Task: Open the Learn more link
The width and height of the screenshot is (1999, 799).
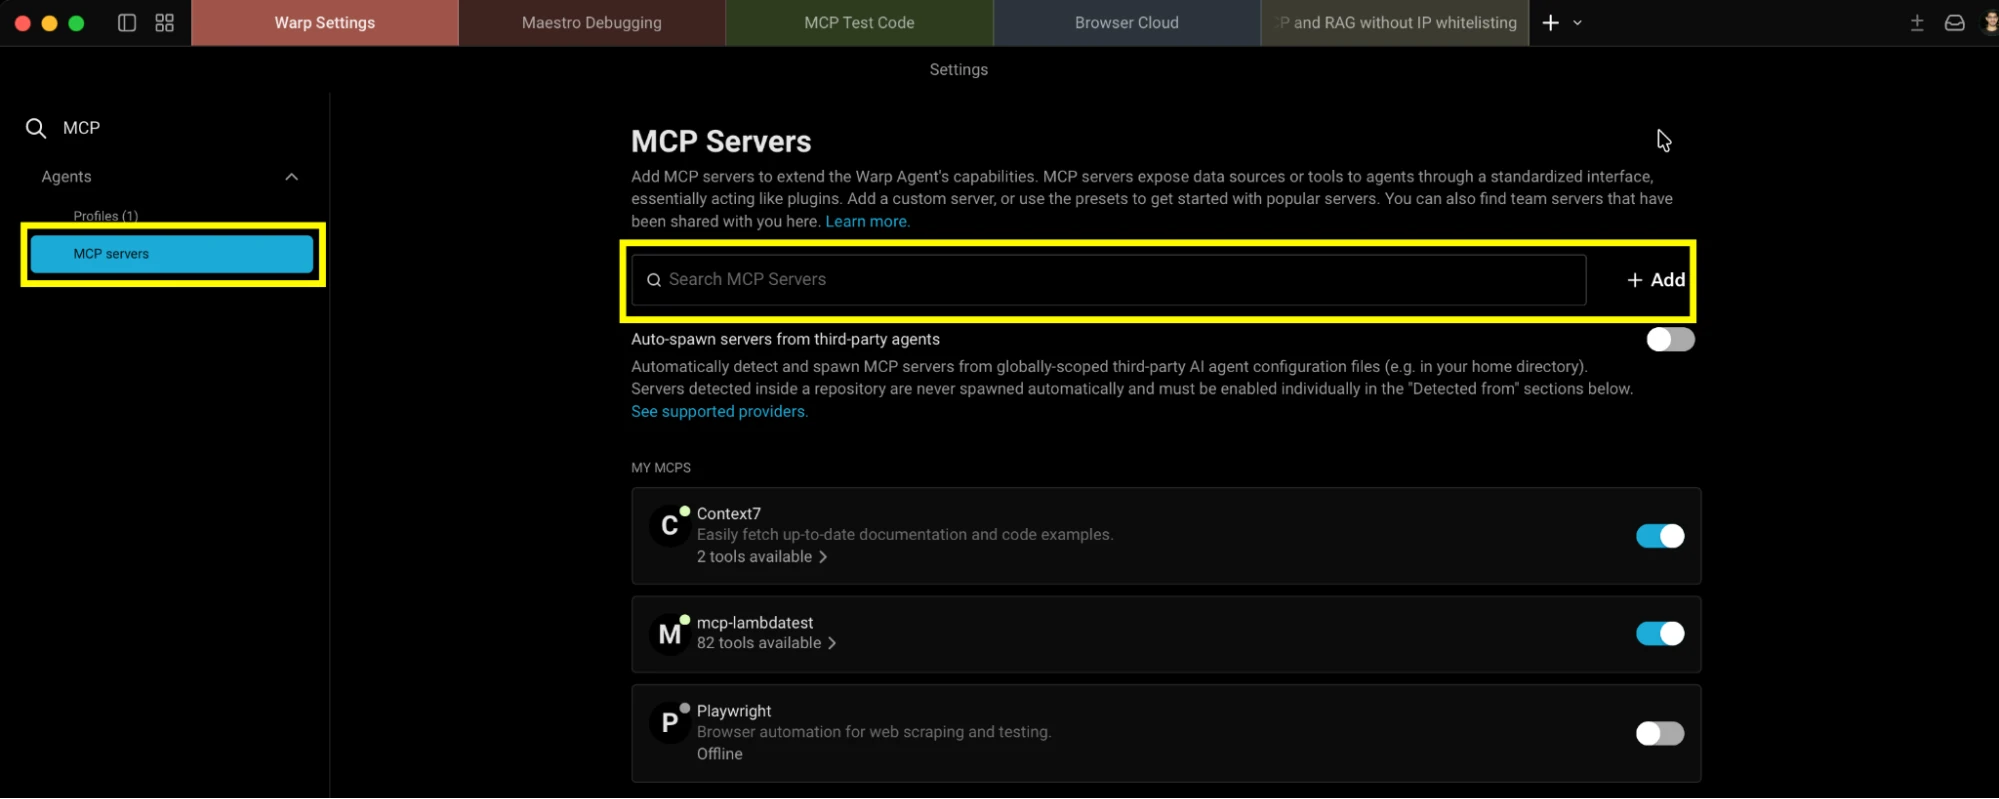Action: coord(866,222)
